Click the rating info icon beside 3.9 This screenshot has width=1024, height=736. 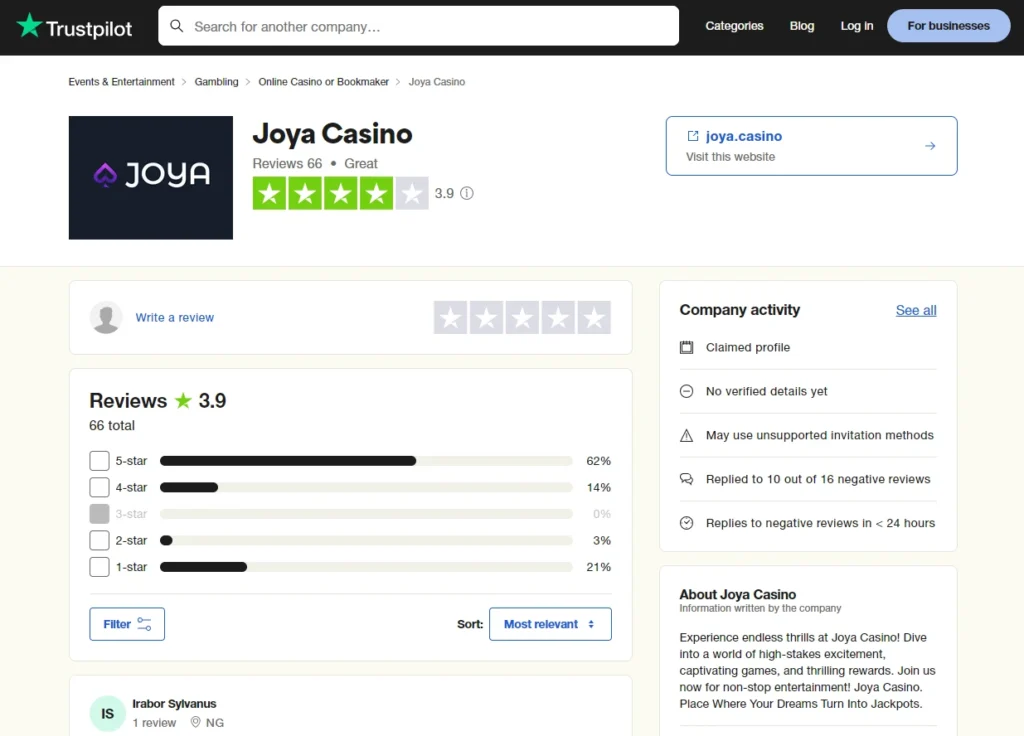(x=467, y=193)
